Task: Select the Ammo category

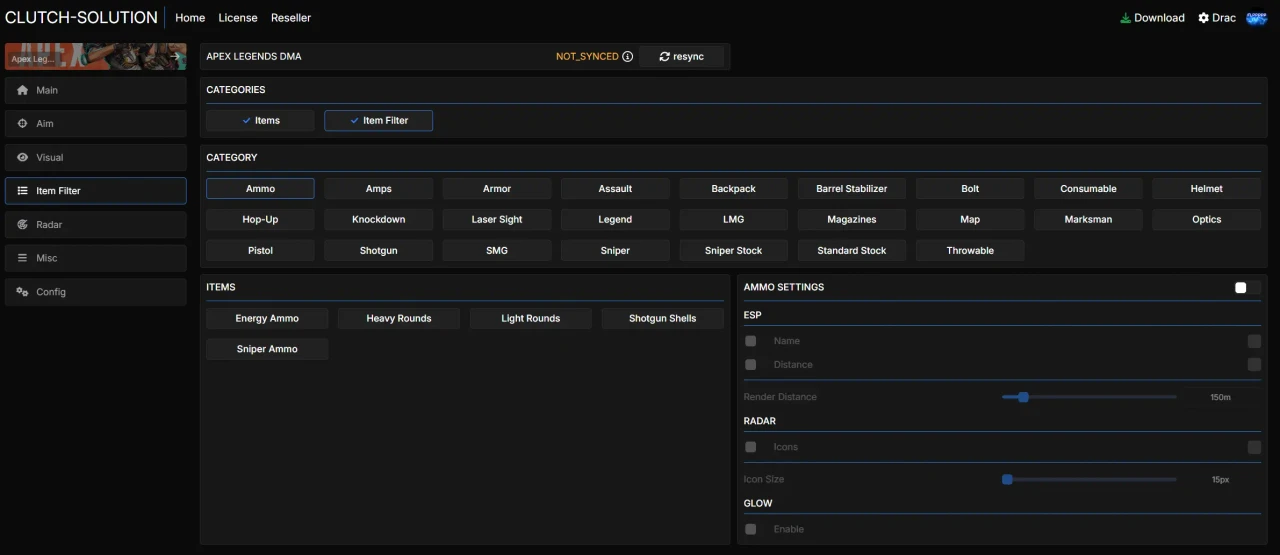Action: click(260, 189)
